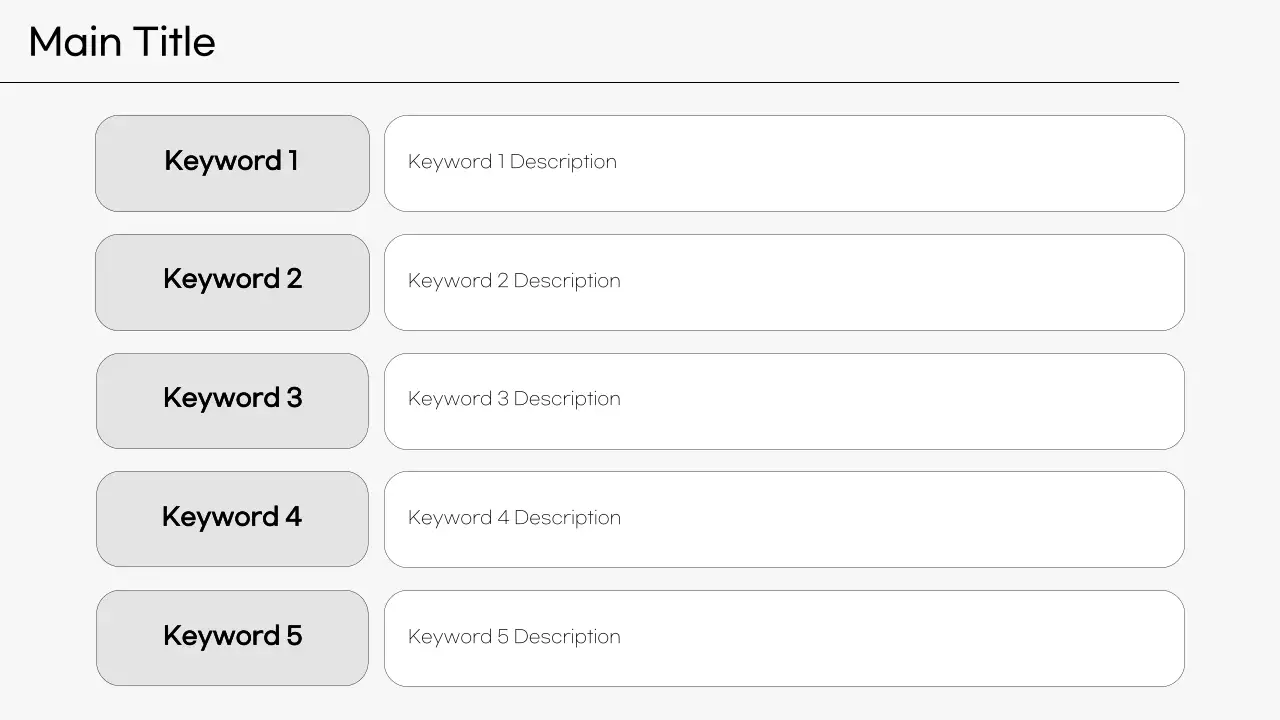Click the Keyword 5 gray box
Viewport: 1280px width, 720px height.
click(x=232, y=638)
